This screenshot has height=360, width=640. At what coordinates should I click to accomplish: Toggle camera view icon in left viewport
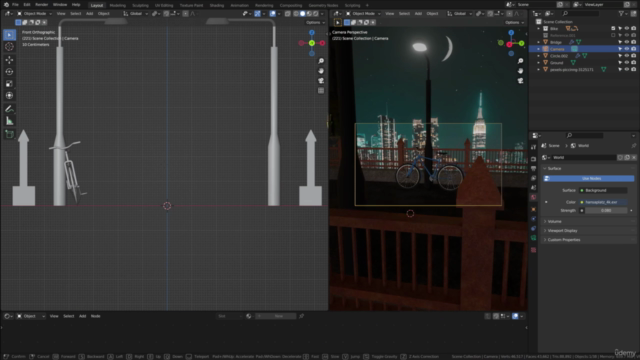[321, 81]
